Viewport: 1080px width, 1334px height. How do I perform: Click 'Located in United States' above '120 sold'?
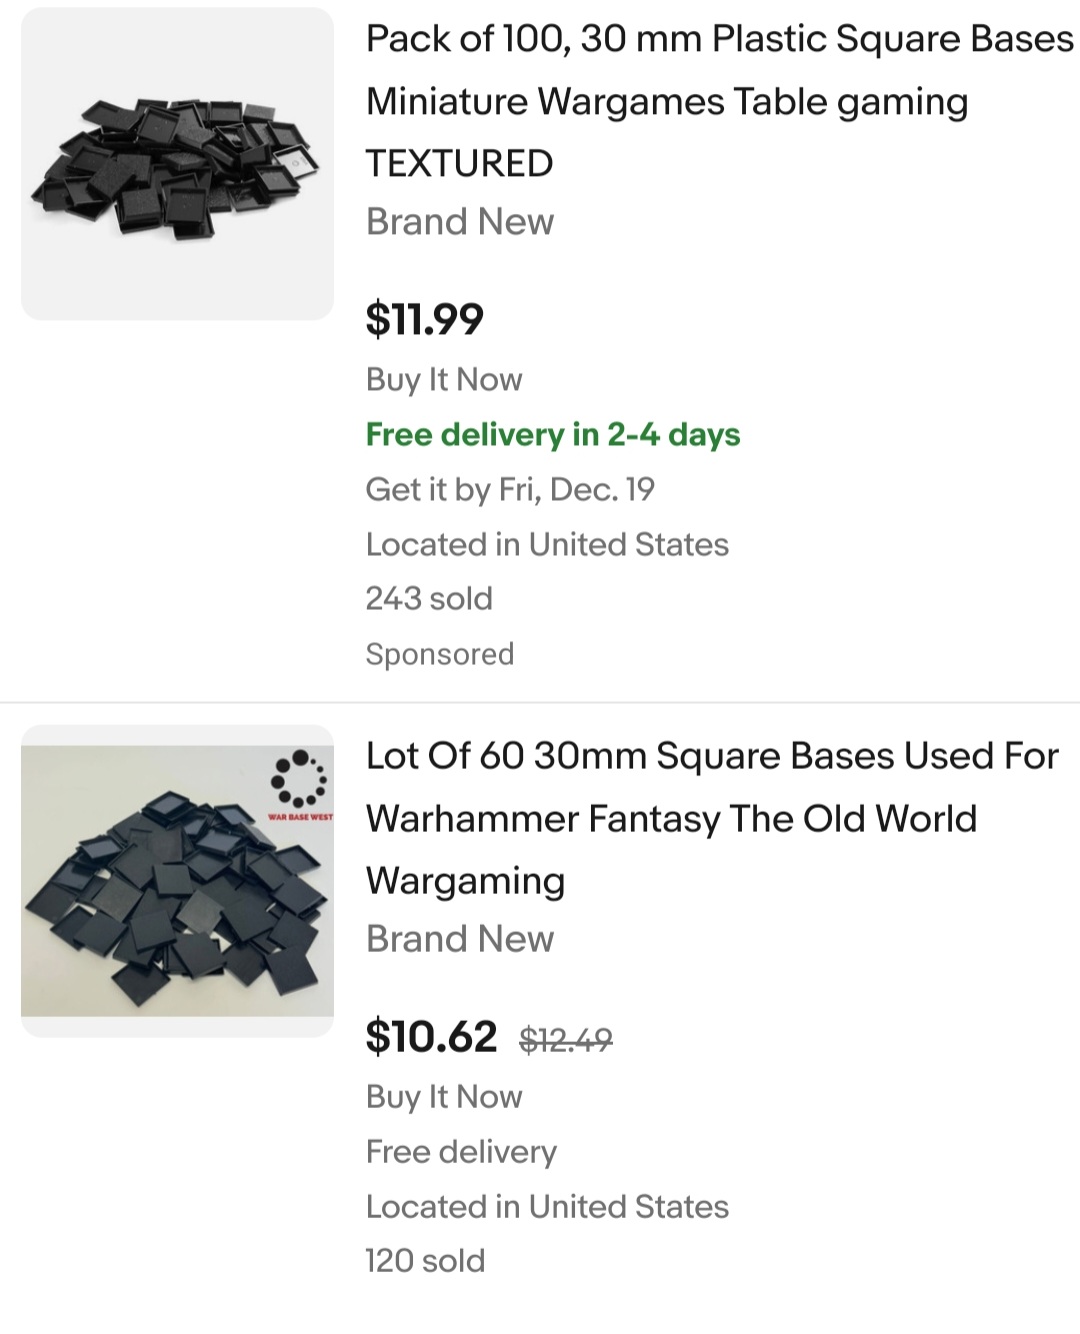(x=547, y=1206)
